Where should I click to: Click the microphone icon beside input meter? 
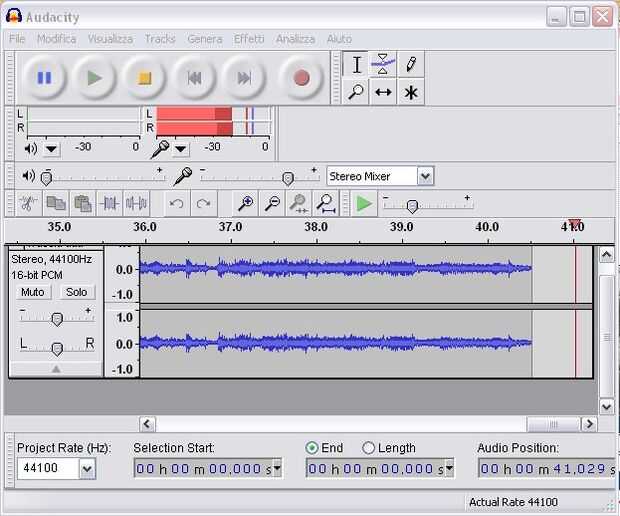pos(160,149)
